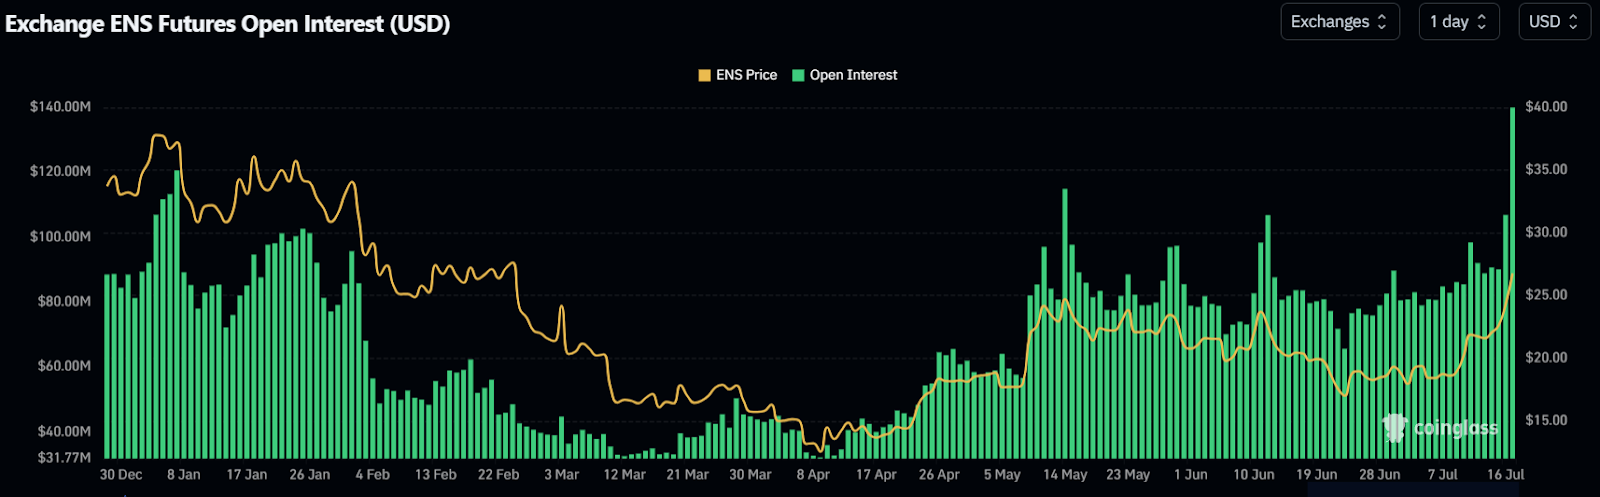Click the $80.00M left axis label
1600x497 pixels.
pos(64,301)
